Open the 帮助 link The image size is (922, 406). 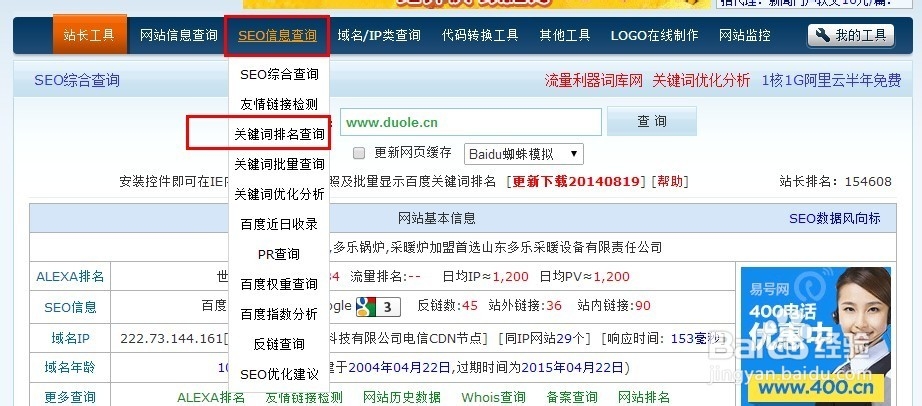[670, 181]
